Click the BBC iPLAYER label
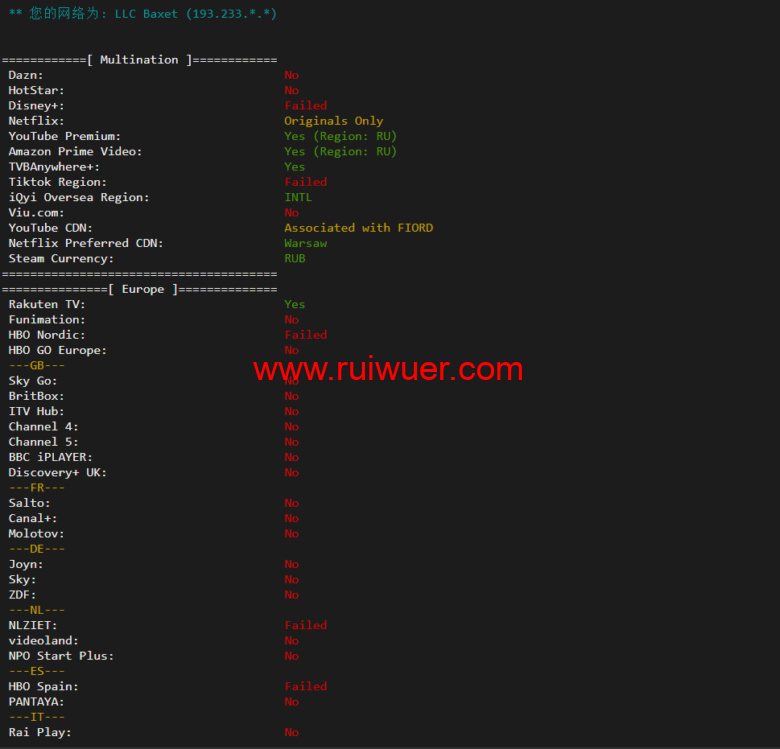The width and height of the screenshot is (780, 749). (50, 457)
